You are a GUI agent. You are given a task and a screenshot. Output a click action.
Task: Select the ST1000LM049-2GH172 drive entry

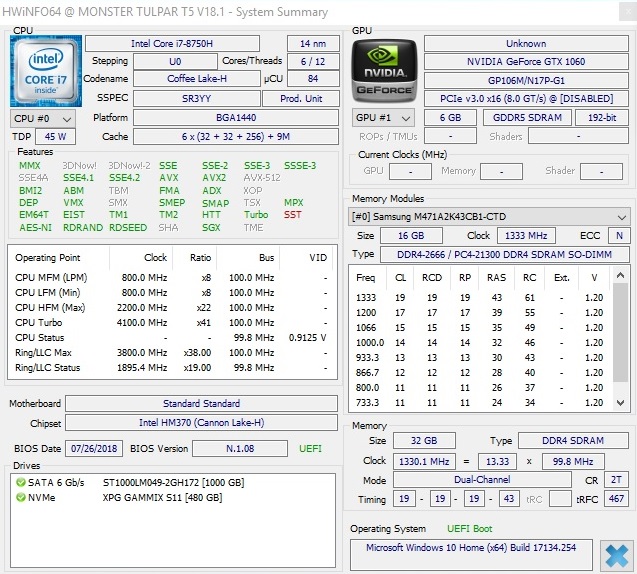click(173, 482)
